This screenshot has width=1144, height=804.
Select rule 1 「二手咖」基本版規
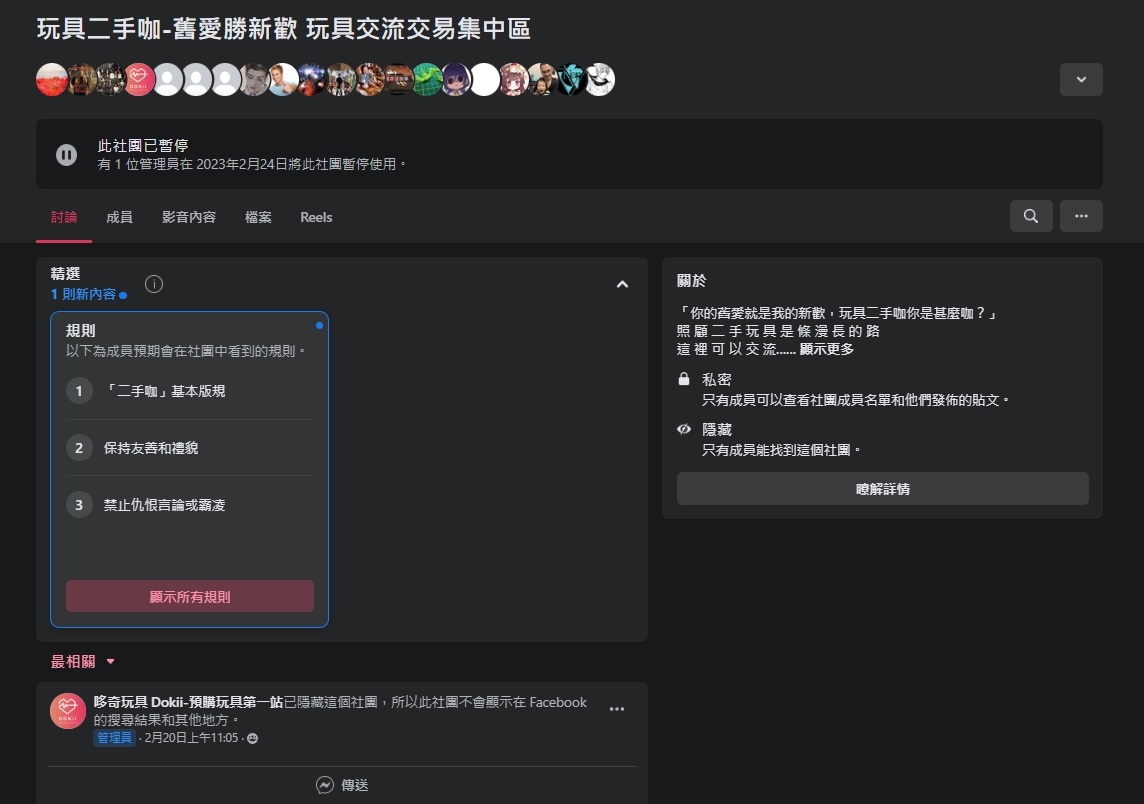pos(190,391)
